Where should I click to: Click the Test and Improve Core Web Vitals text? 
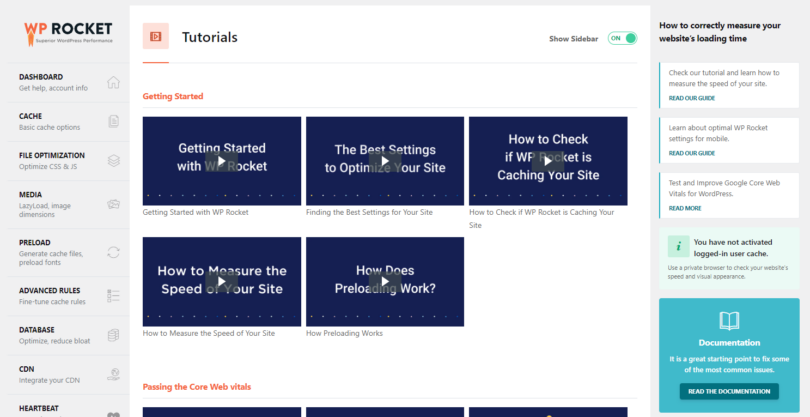[x=724, y=189]
